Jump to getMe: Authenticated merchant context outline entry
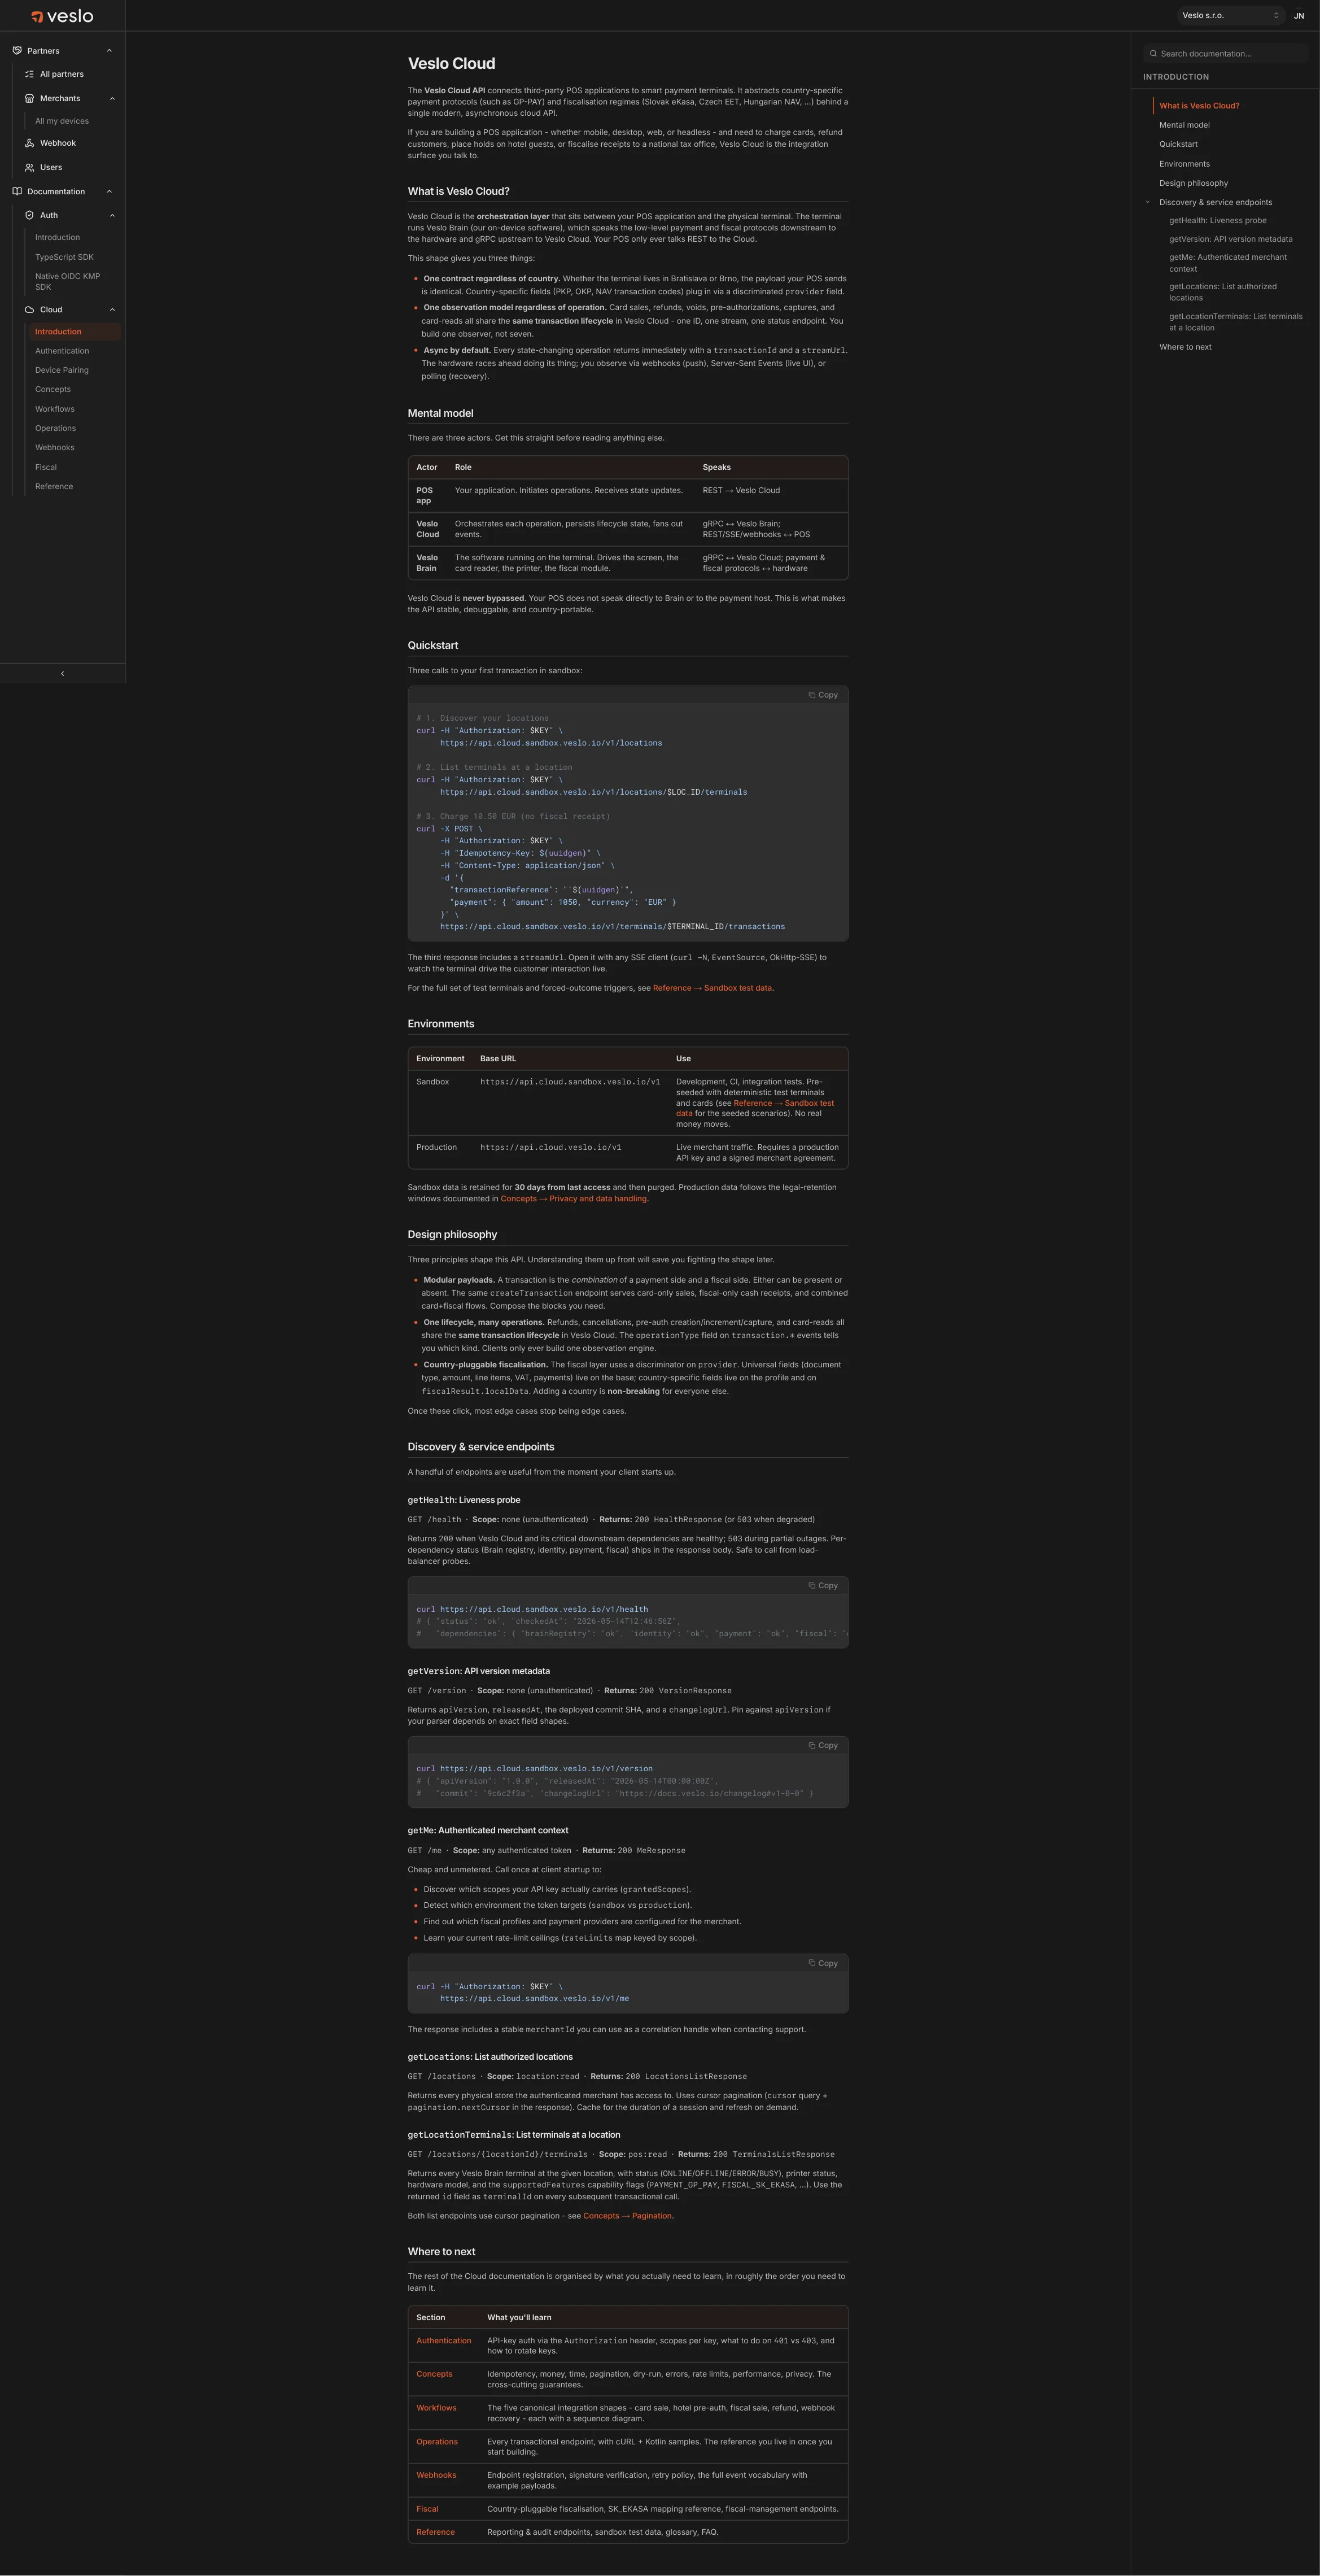1320x2576 pixels. [1228, 263]
